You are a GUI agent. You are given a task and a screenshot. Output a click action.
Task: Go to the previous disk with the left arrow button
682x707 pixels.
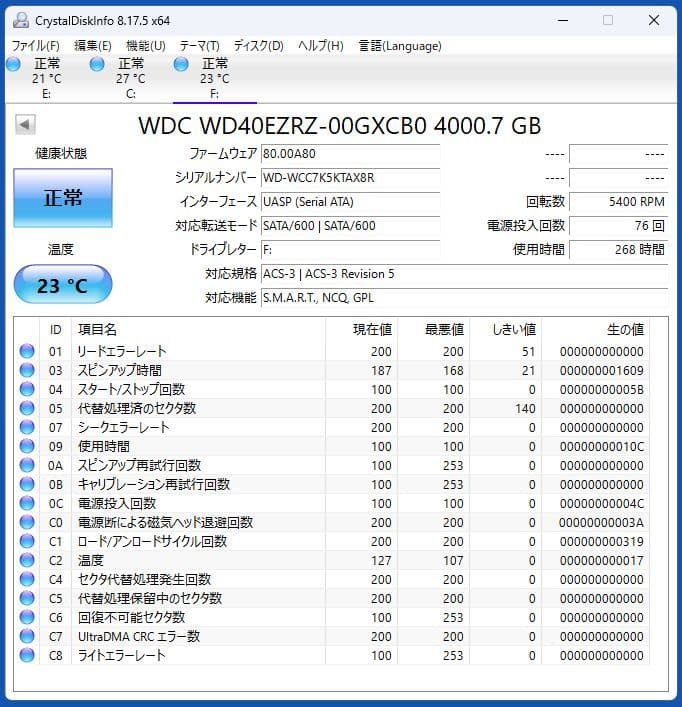pyautogui.click(x=25, y=124)
